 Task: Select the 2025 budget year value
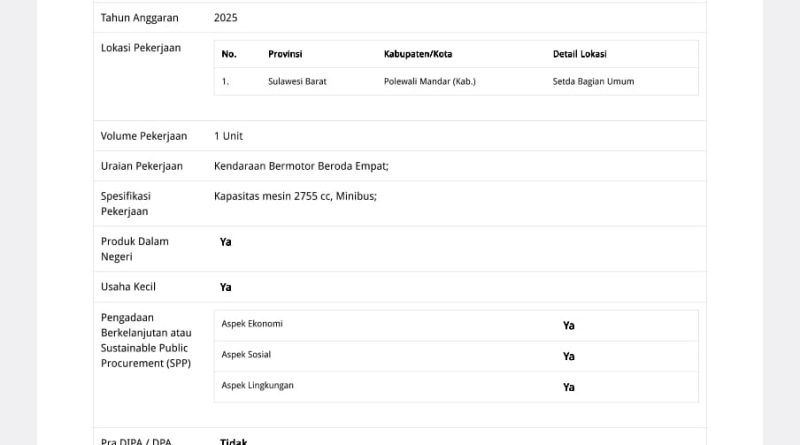point(226,18)
